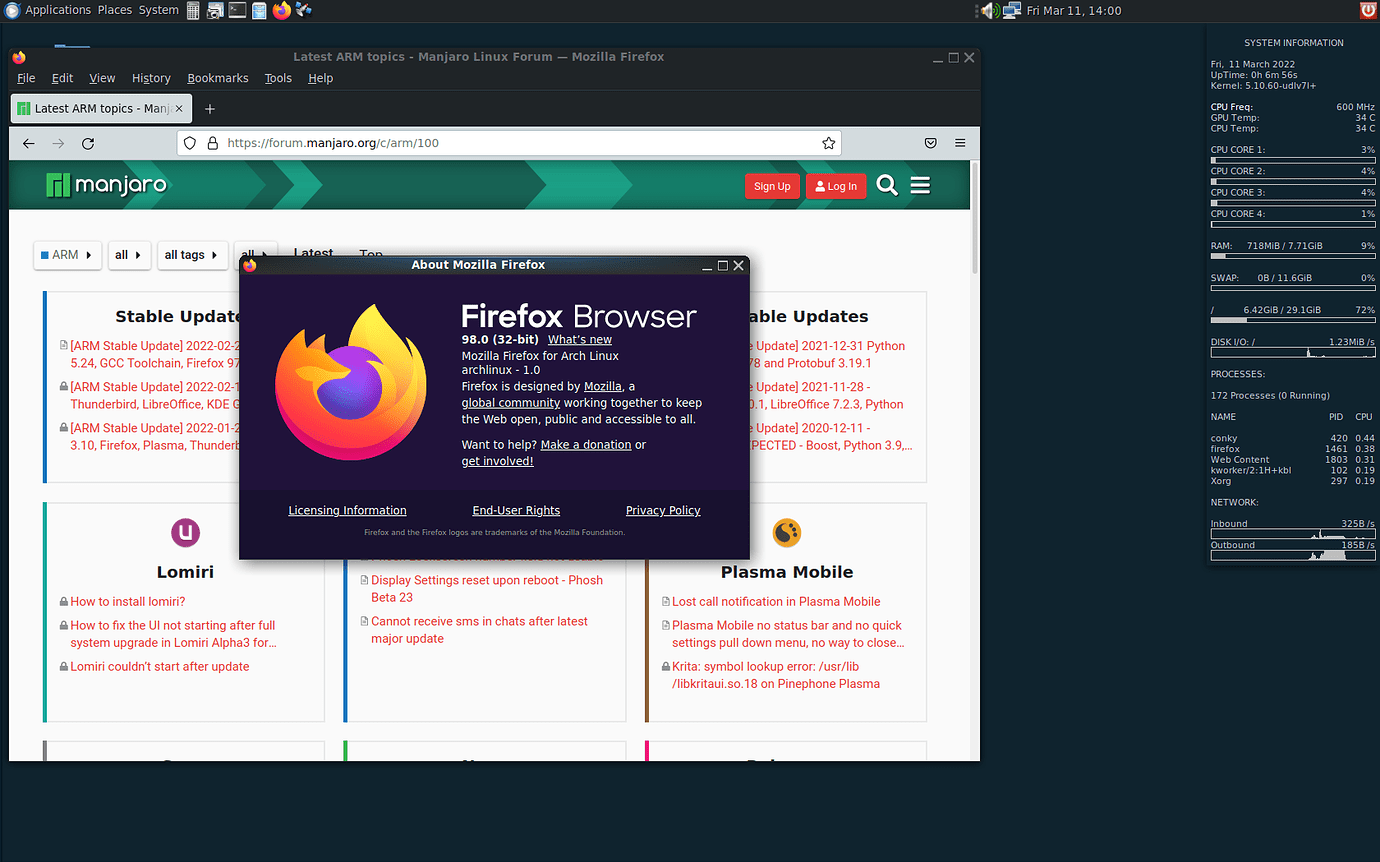Click Firefox's forward arrow button
1380x862 pixels.
pos(58,143)
